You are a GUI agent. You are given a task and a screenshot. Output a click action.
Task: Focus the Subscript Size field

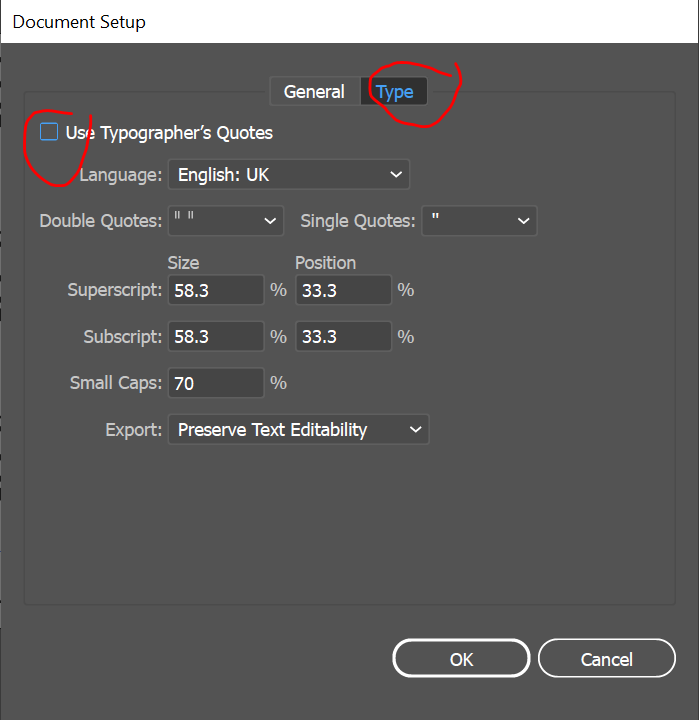(216, 337)
